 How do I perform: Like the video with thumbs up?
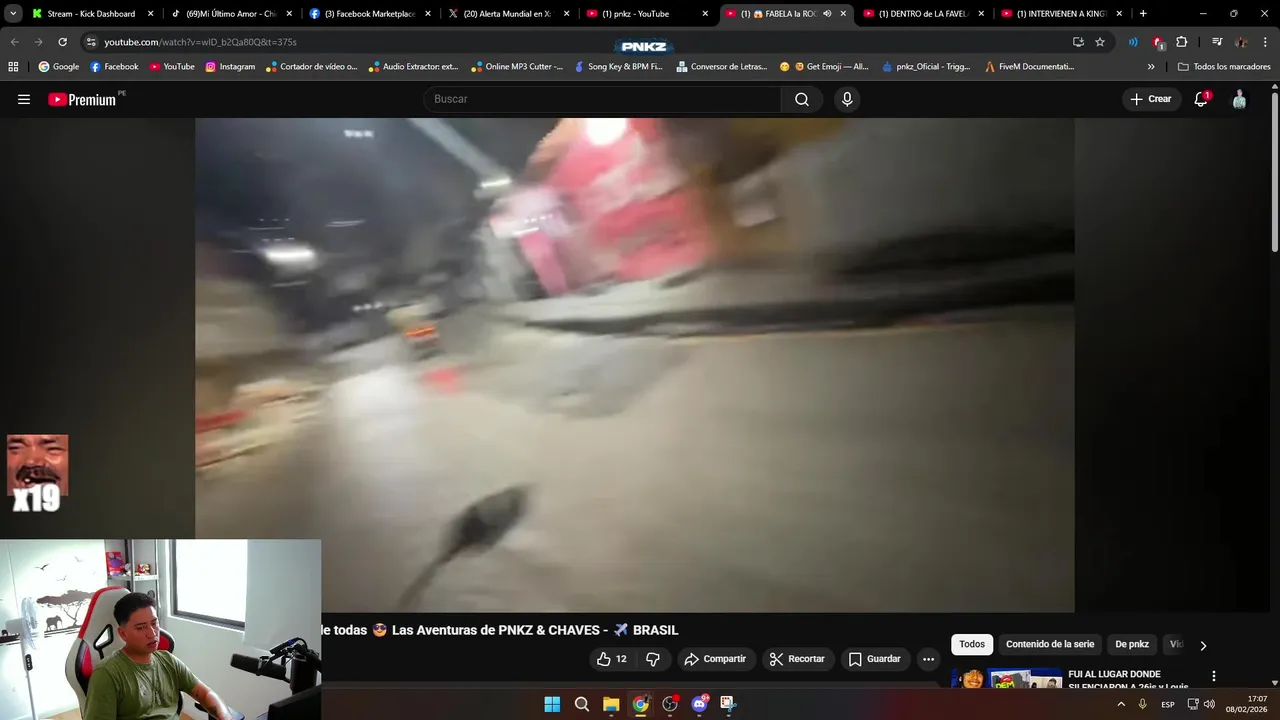point(612,659)
